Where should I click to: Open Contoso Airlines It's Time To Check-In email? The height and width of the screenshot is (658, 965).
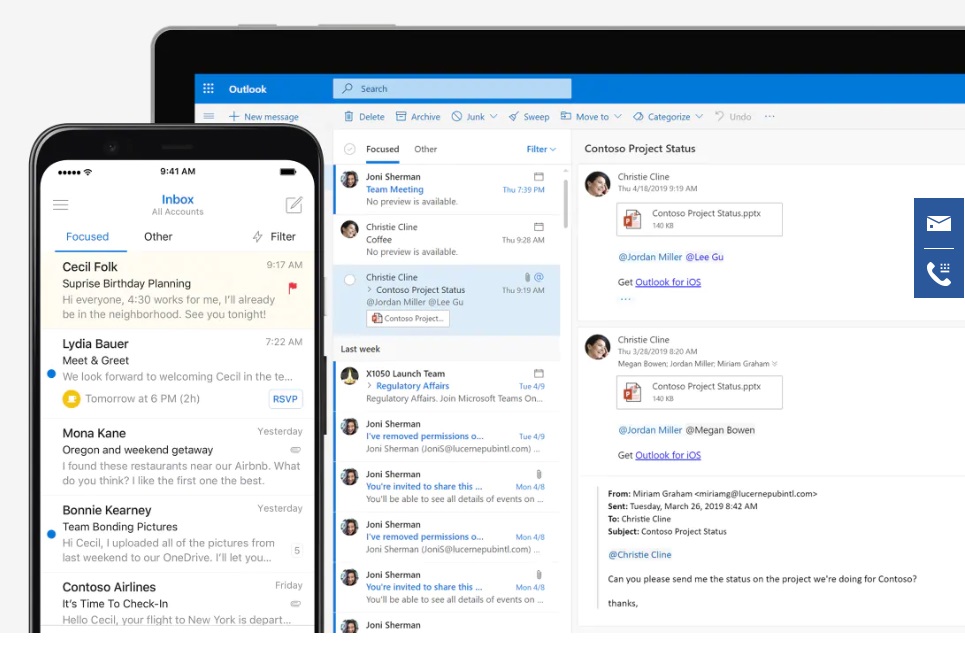177,602
